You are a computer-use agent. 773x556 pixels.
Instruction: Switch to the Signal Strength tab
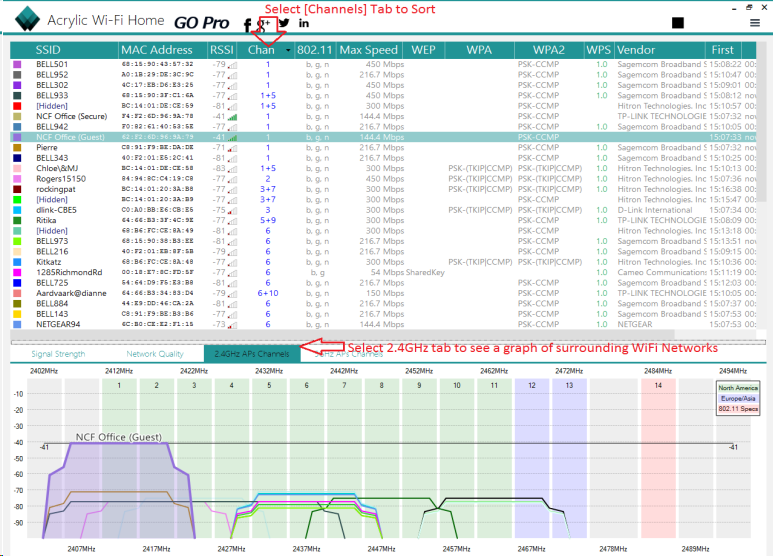tap(58, 354)
